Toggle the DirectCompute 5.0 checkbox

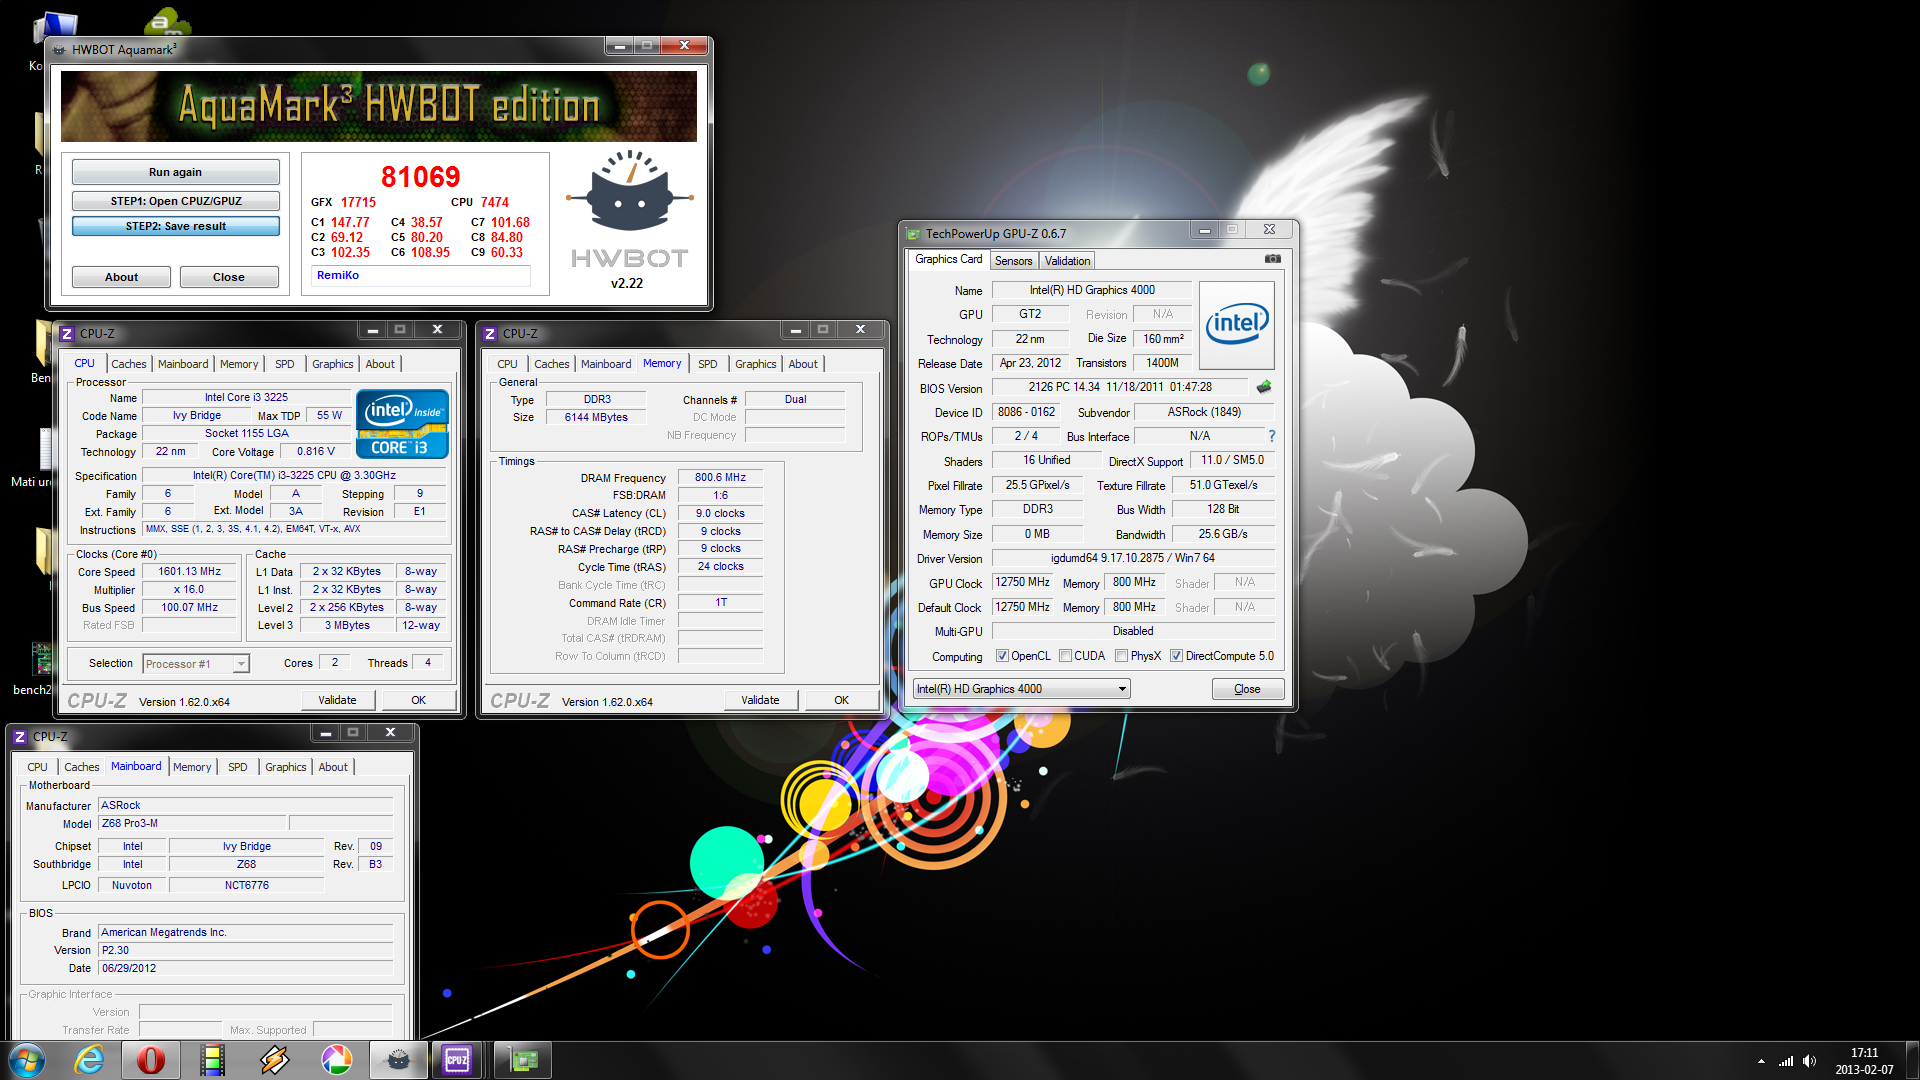pyautogui.click(x=1177, y=656)
